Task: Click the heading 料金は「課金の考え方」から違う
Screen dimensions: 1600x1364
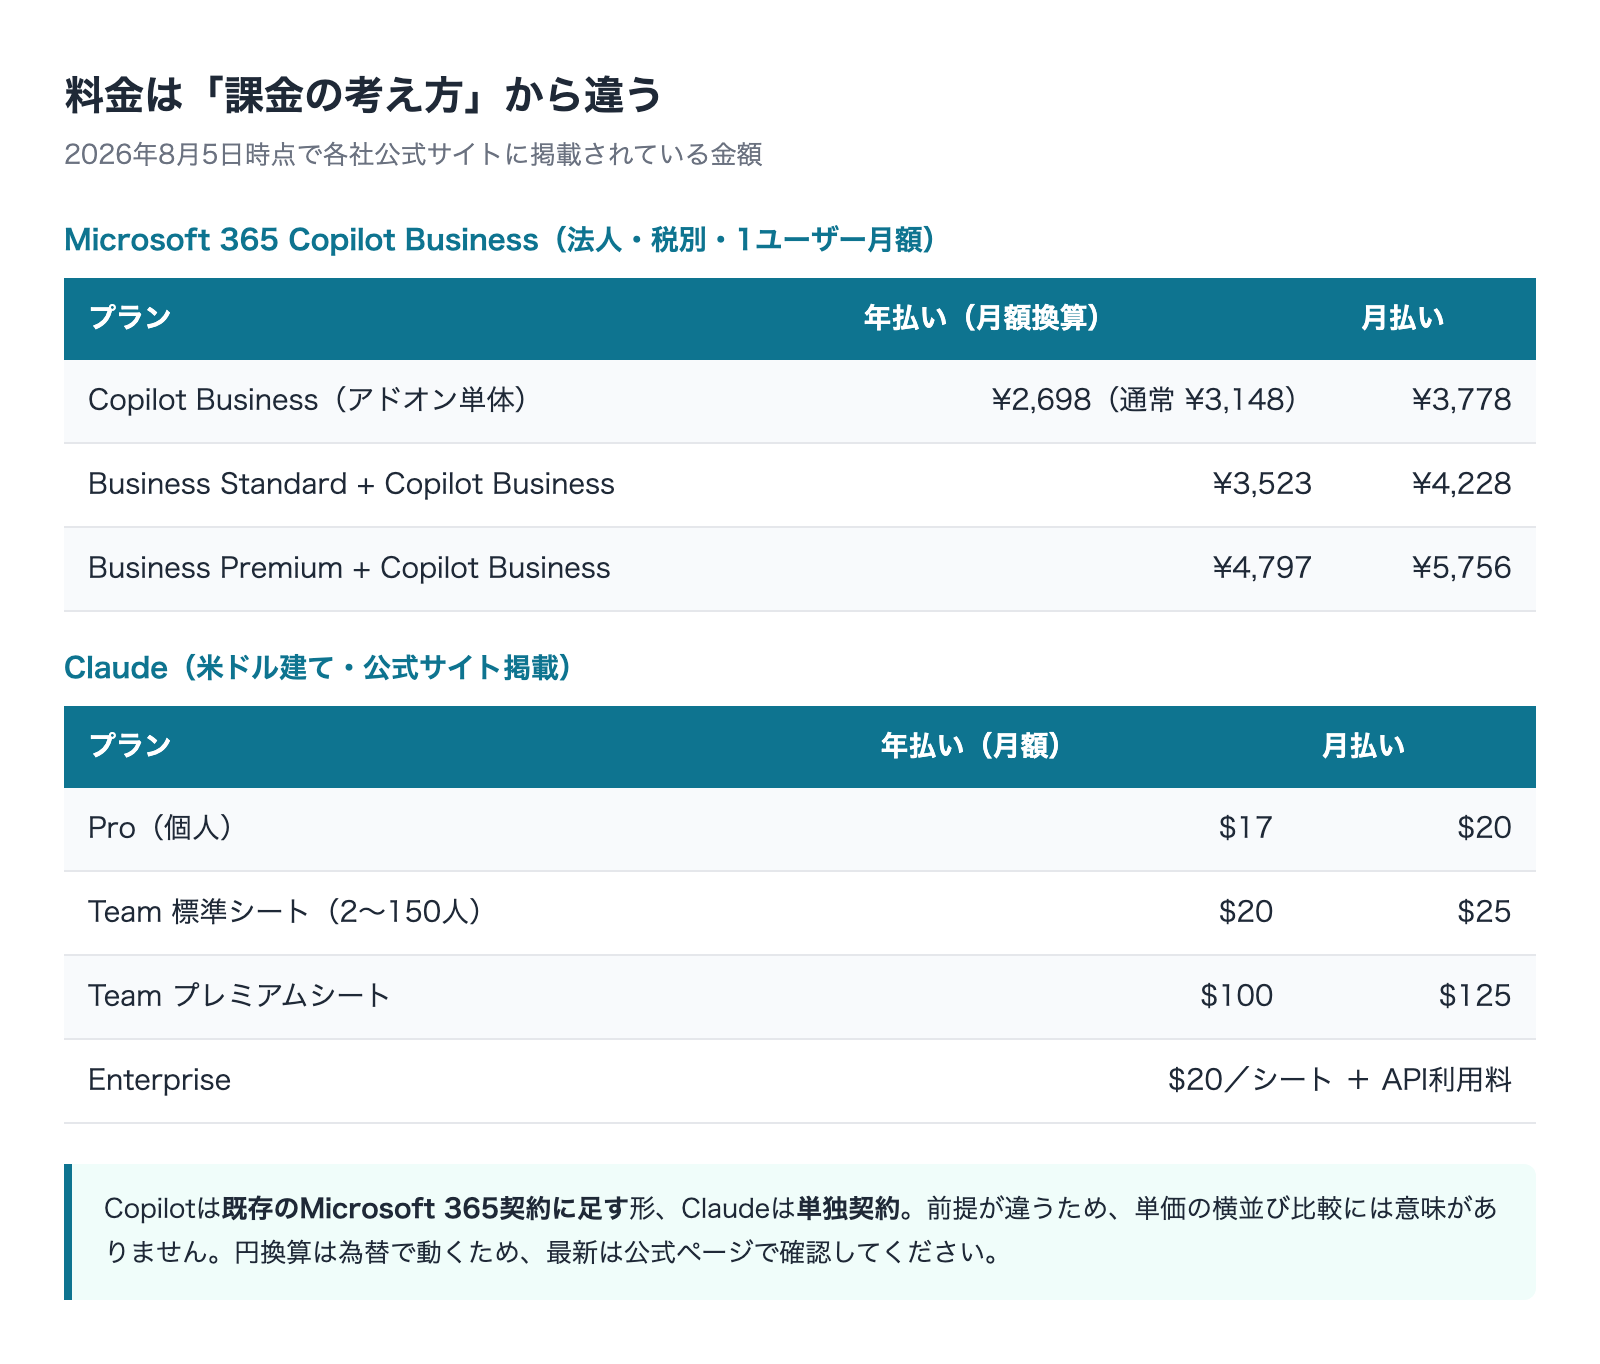Action: point(363,96)
